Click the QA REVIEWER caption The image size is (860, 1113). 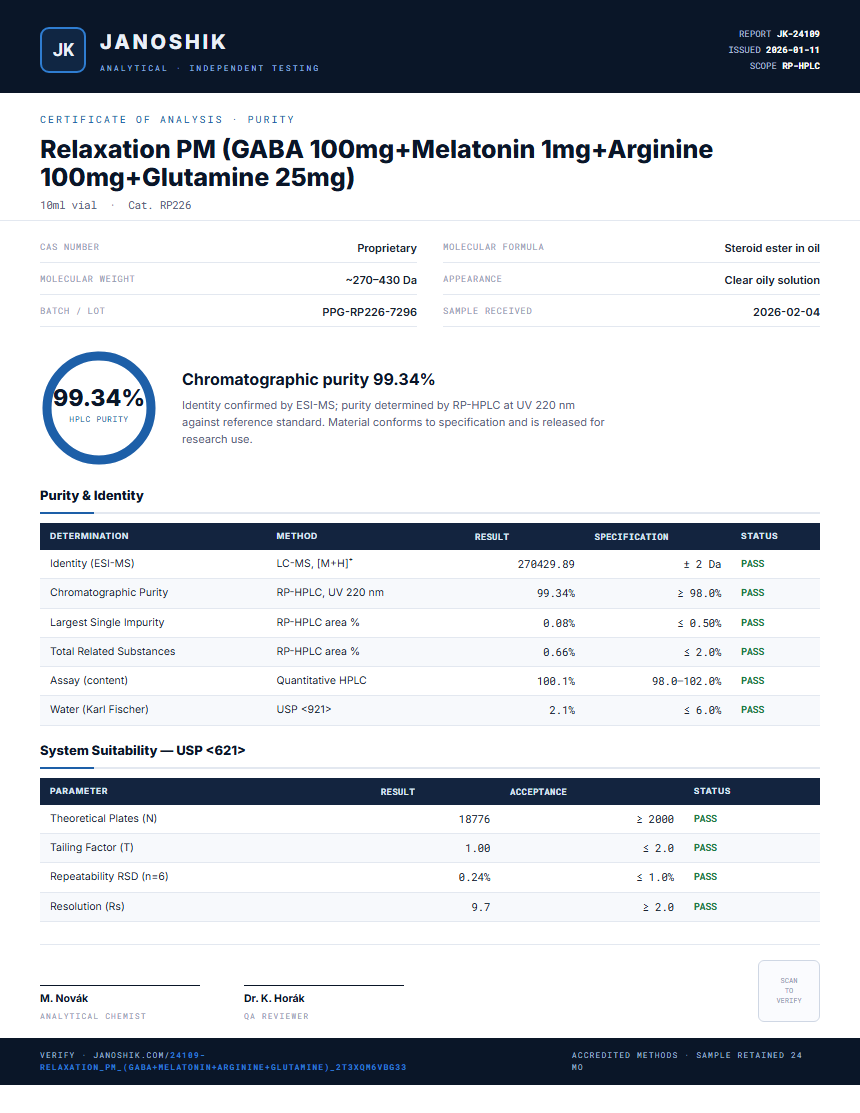276,1016
